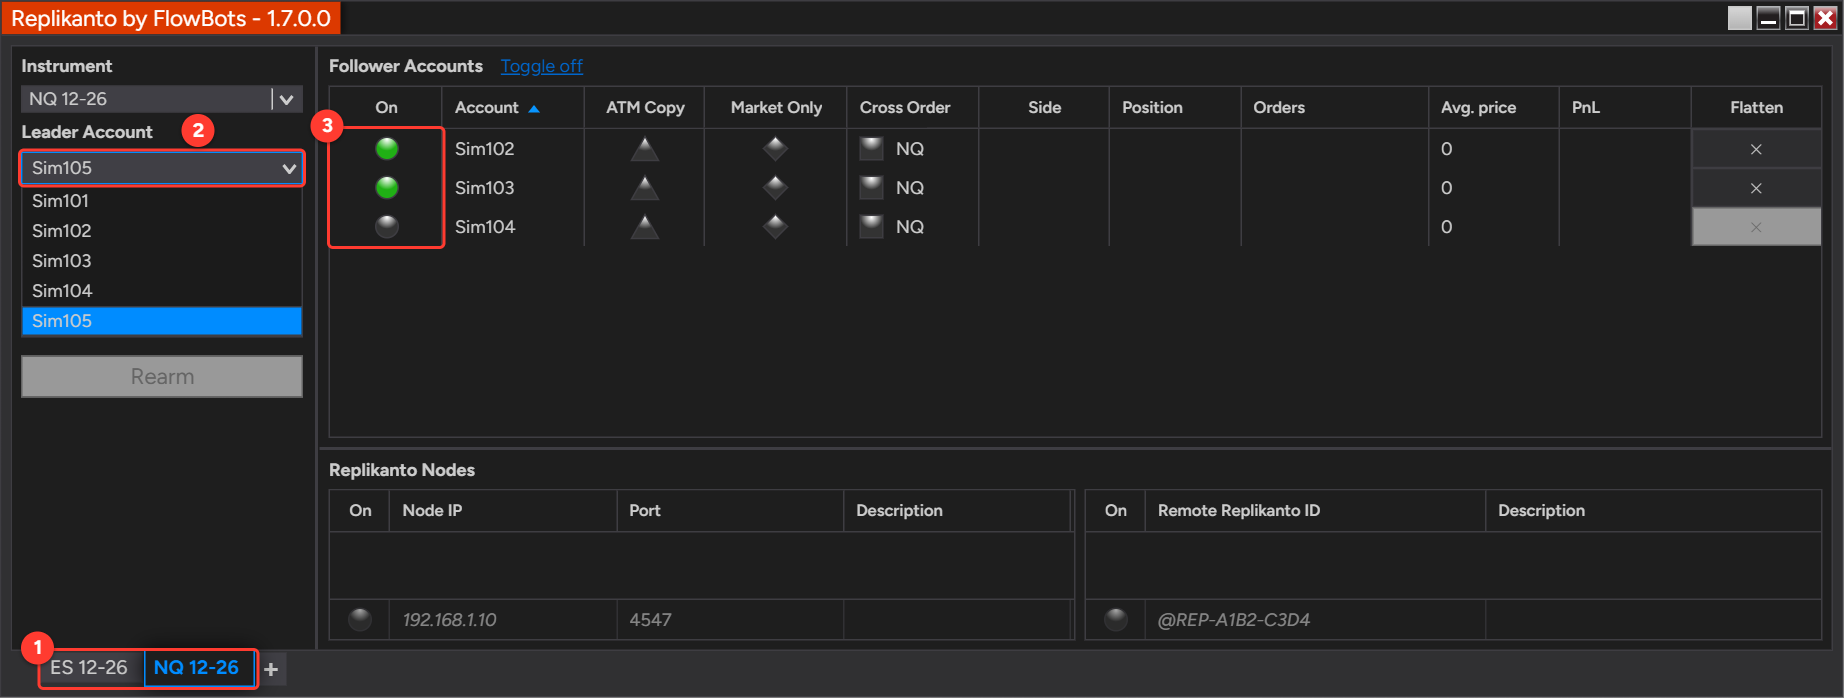Screen dimensions: 1844x698
Task: Toggle ATM Copy triangle for Sim104
Action: pos(645,227)
